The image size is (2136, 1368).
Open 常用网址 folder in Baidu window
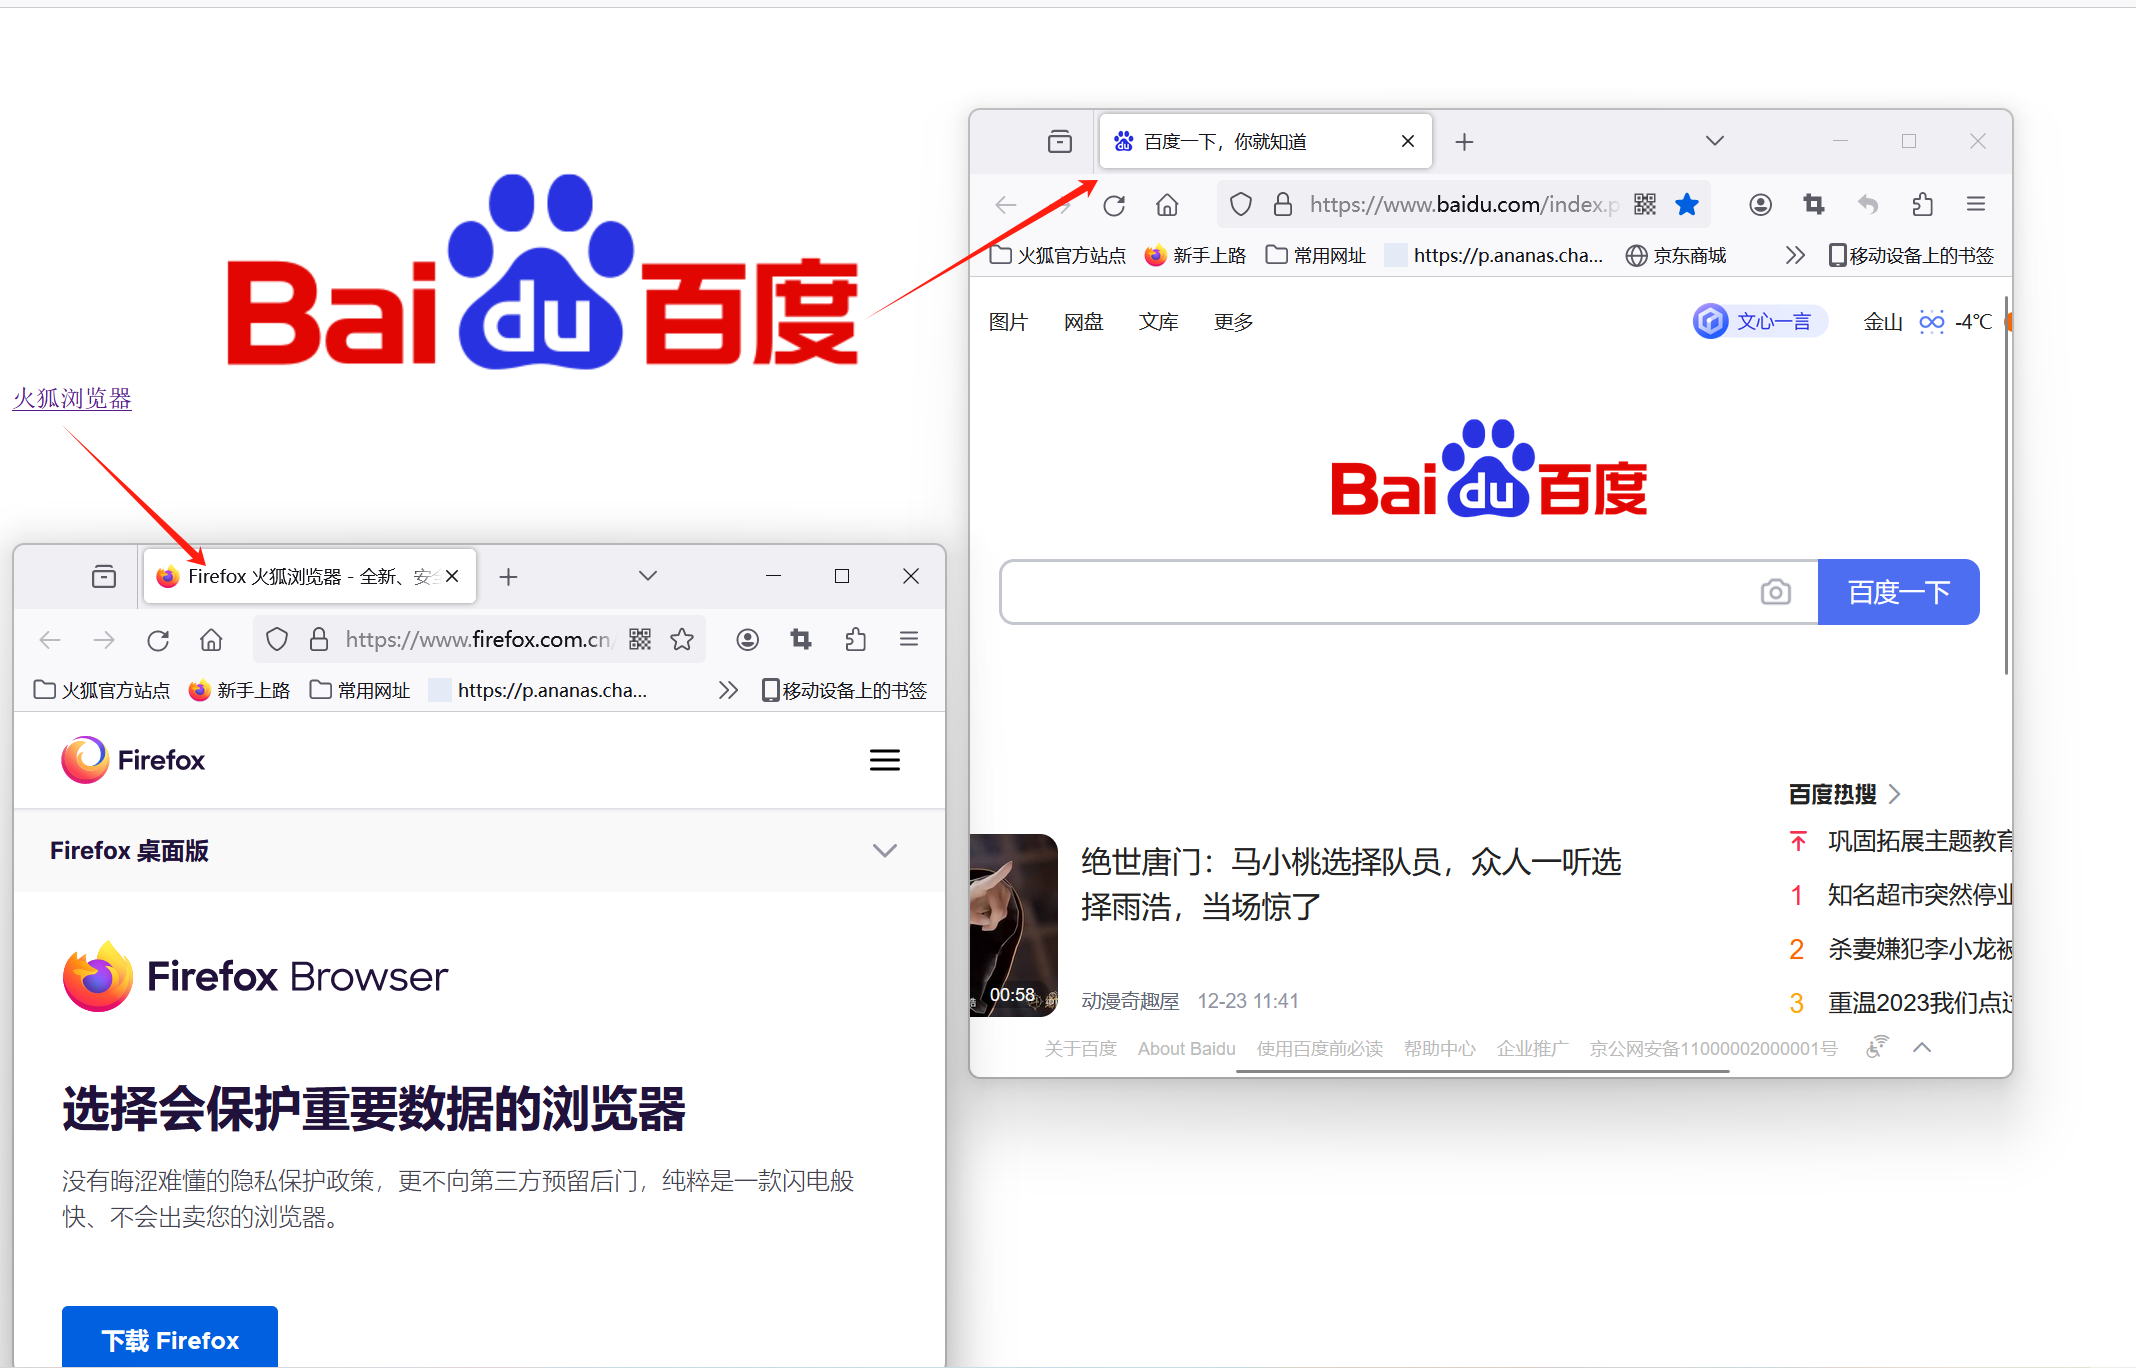pyautogui.click(x=1316, y=256)
